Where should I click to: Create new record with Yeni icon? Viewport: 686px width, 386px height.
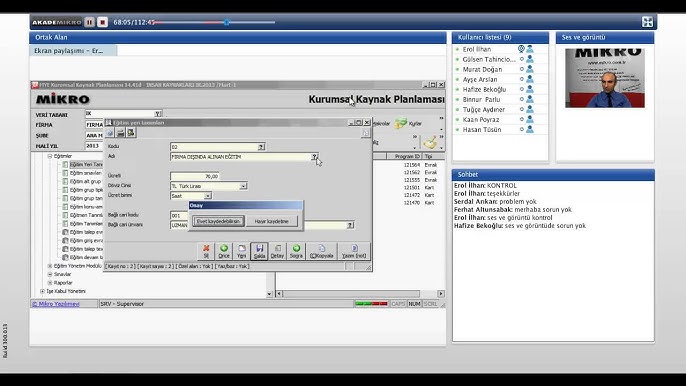point(242,251)
